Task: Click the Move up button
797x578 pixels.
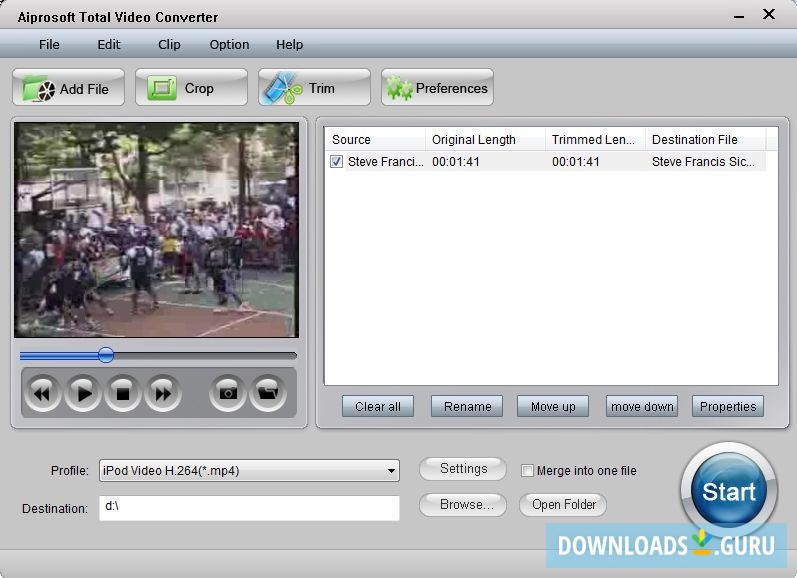Action: tap(553, 407)
